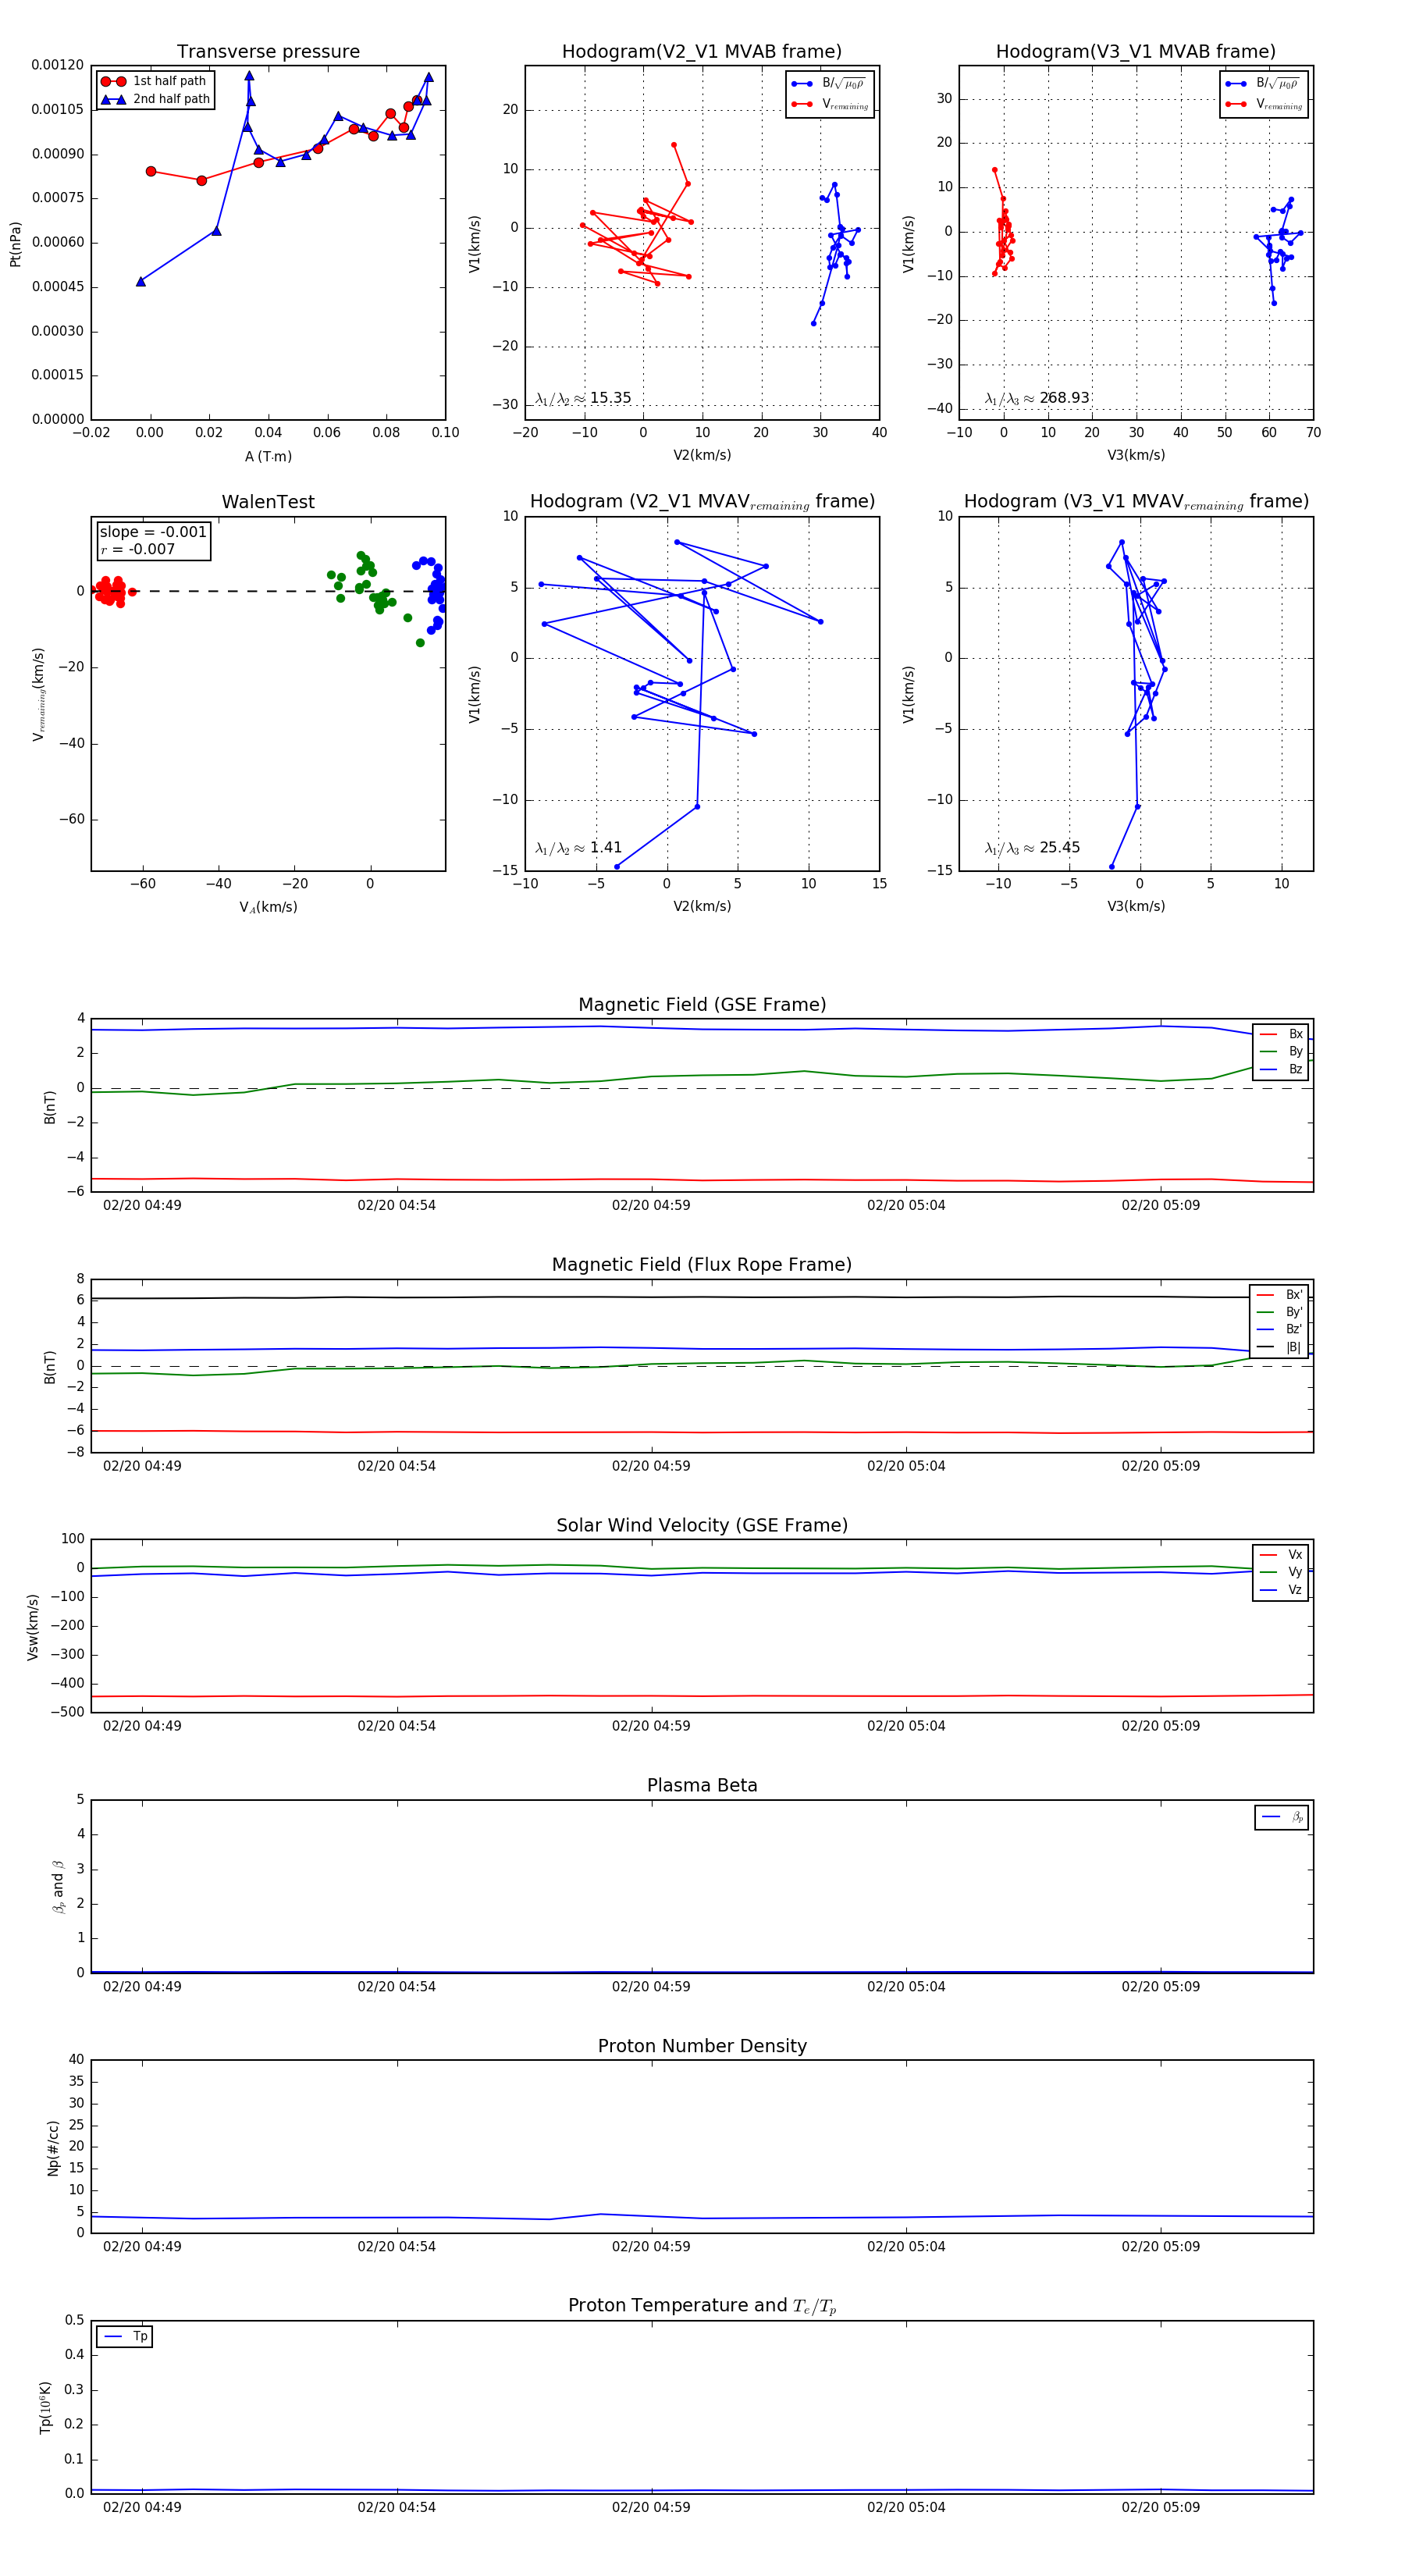Click the 'By' legend entry in GSE magnetic field
The image size is (1405, 2576).
[1281, 1052]
